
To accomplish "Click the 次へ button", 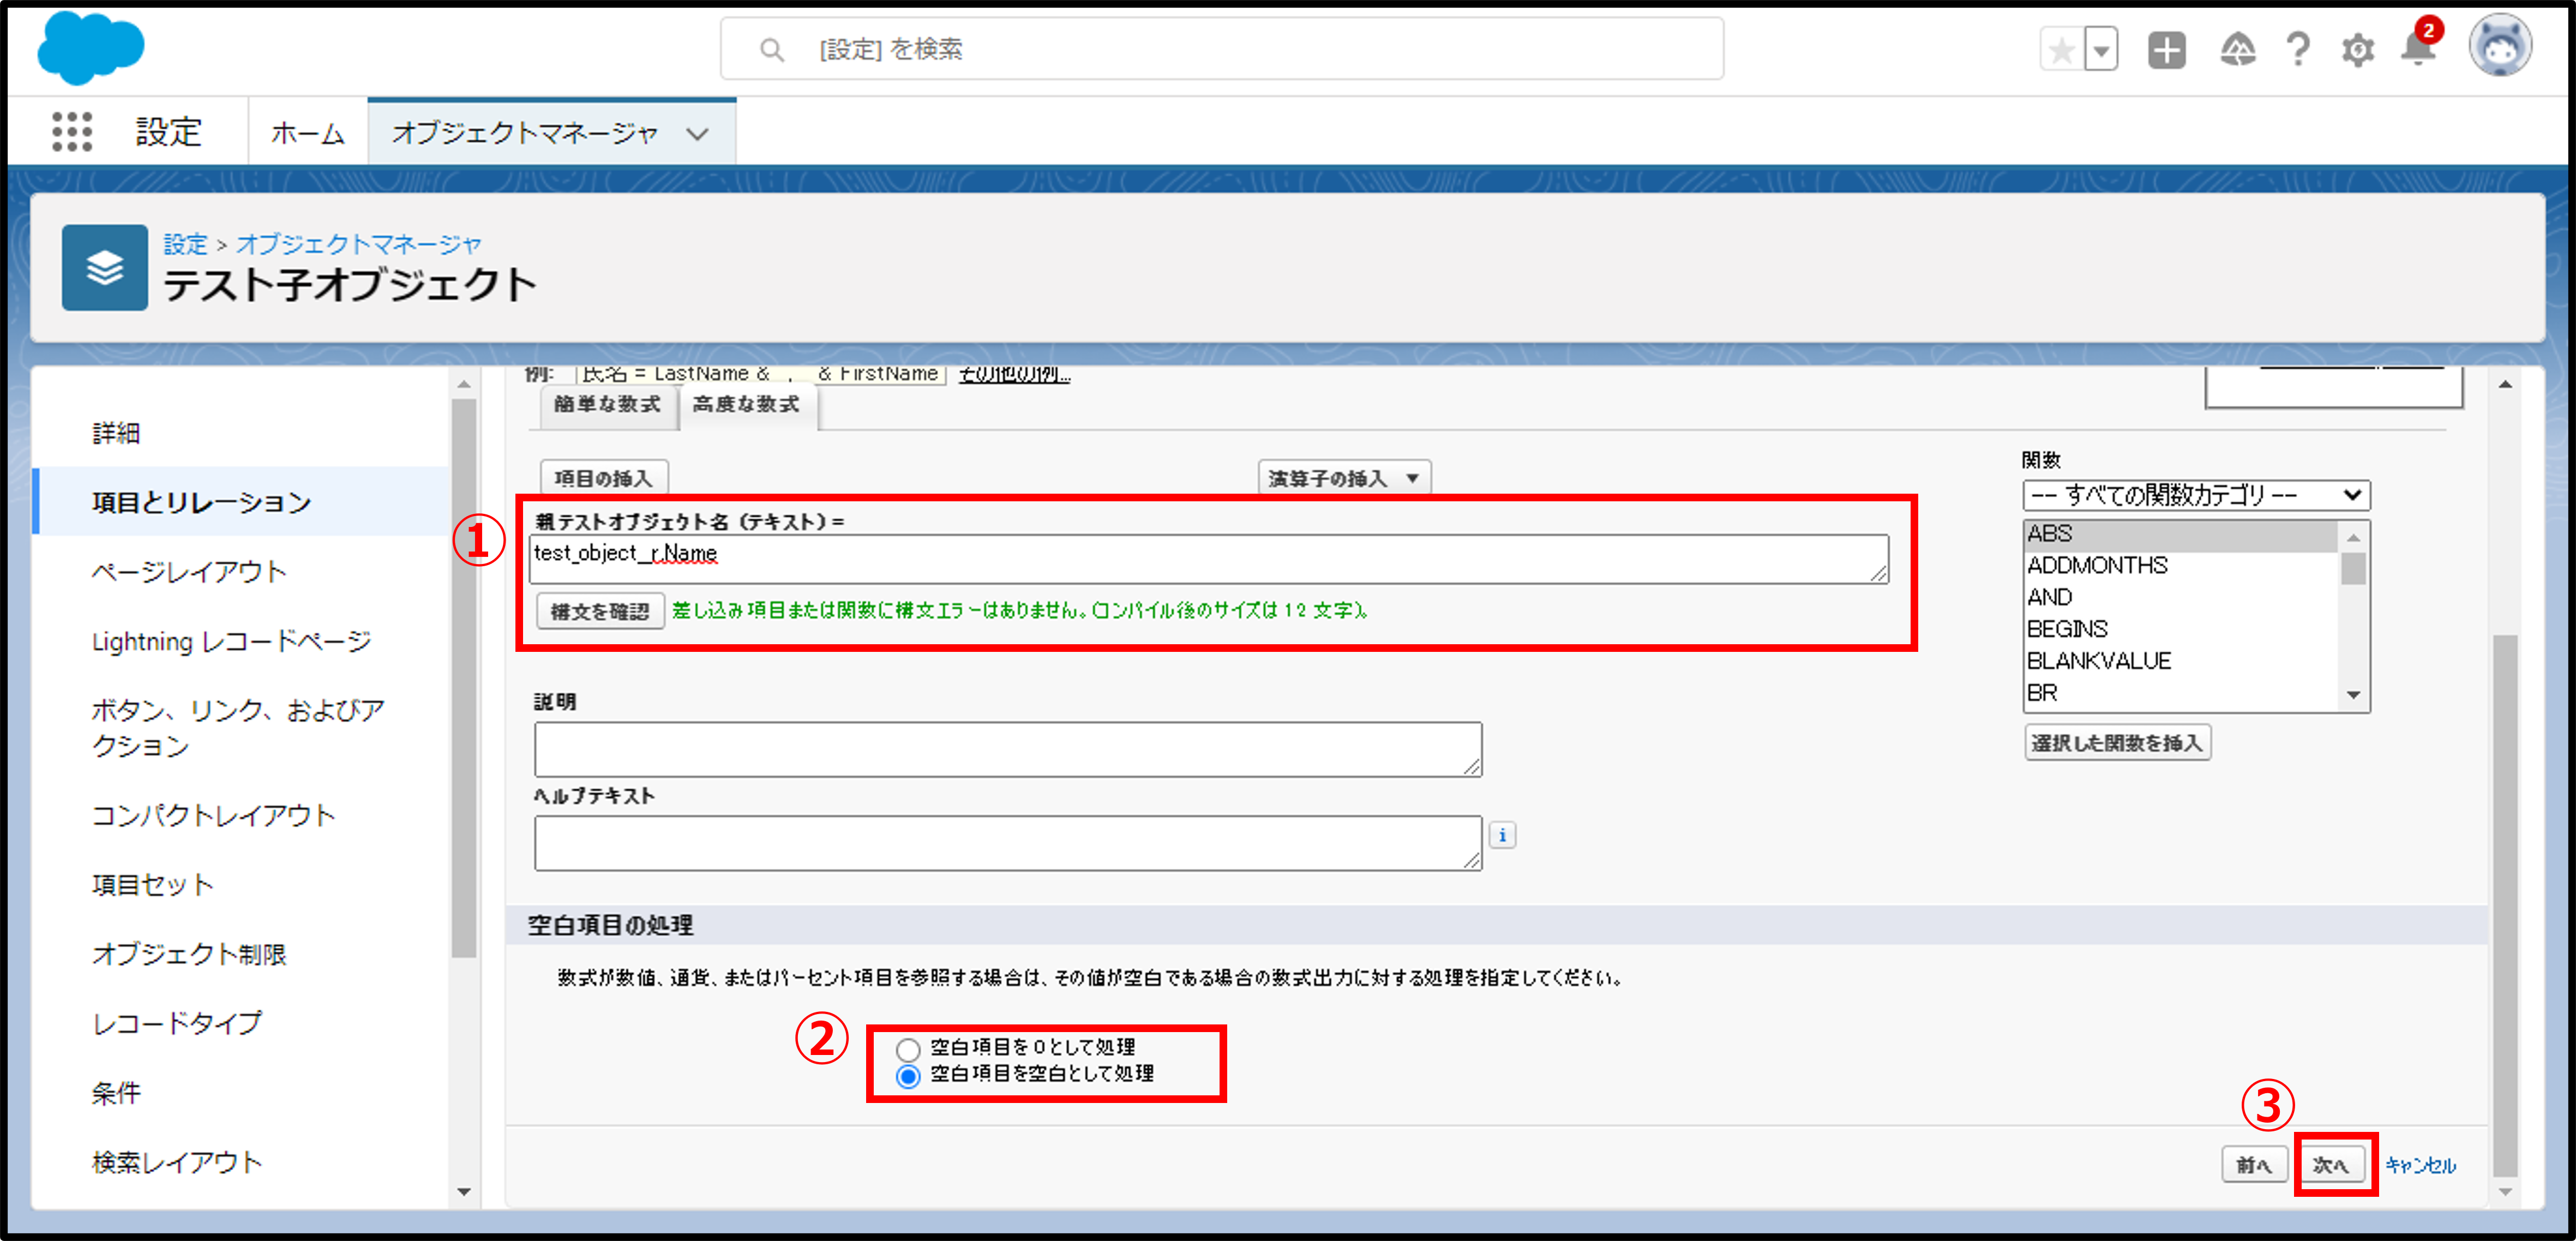I will click(2331, 1165).
